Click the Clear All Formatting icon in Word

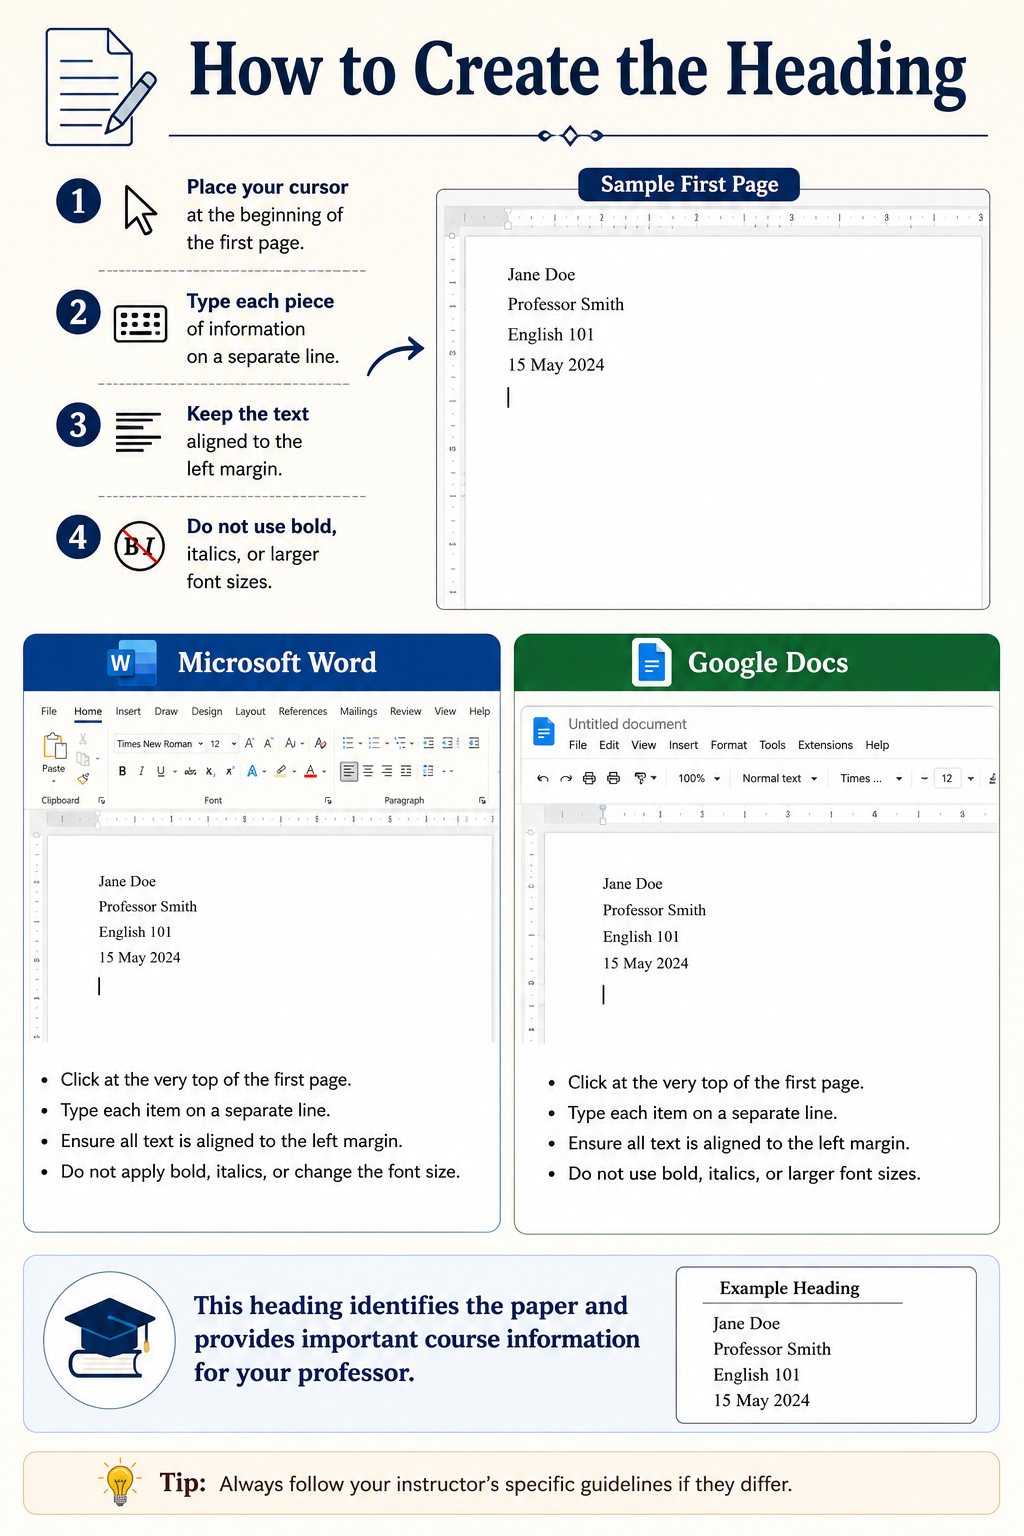click(x=320, y=743)
